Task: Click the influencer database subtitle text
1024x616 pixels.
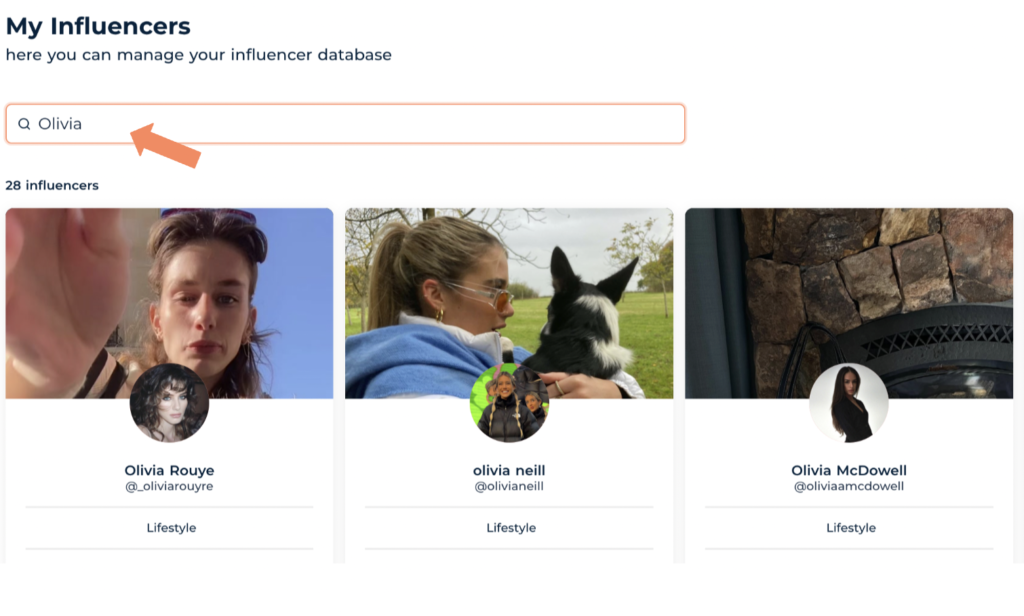Action: 198,55
